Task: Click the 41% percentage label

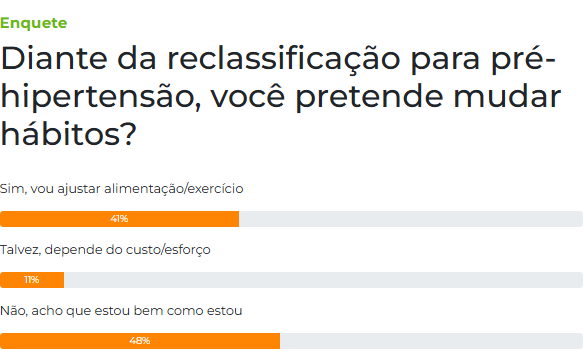Action: tap(119, 219)
